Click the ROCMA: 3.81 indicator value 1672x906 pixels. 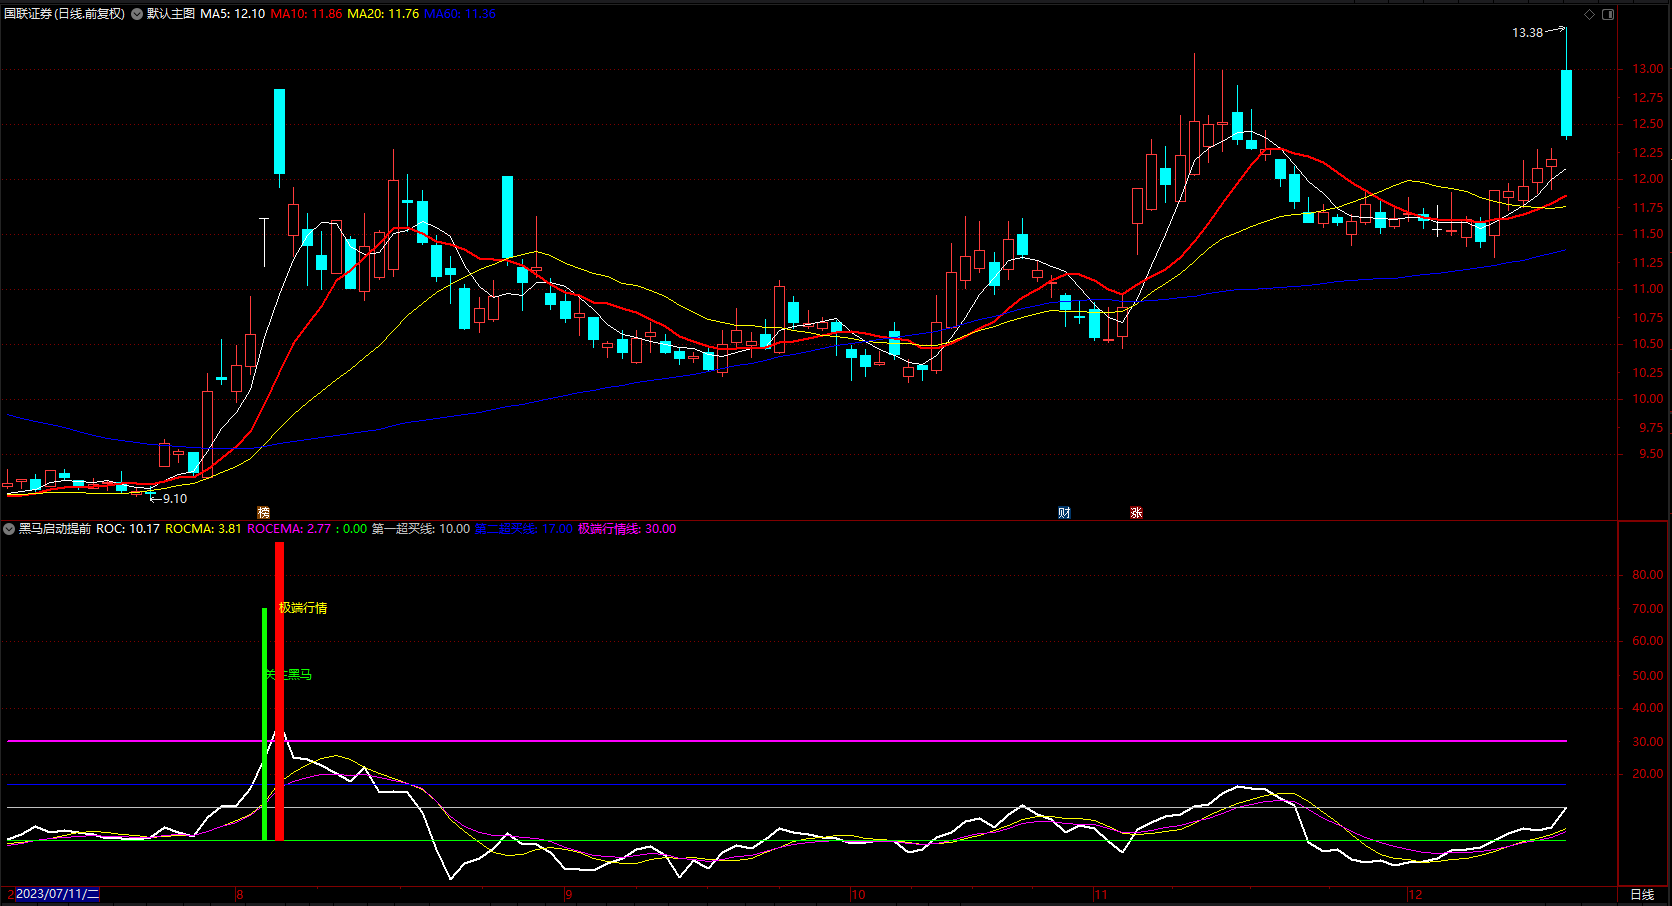[203, 529]
